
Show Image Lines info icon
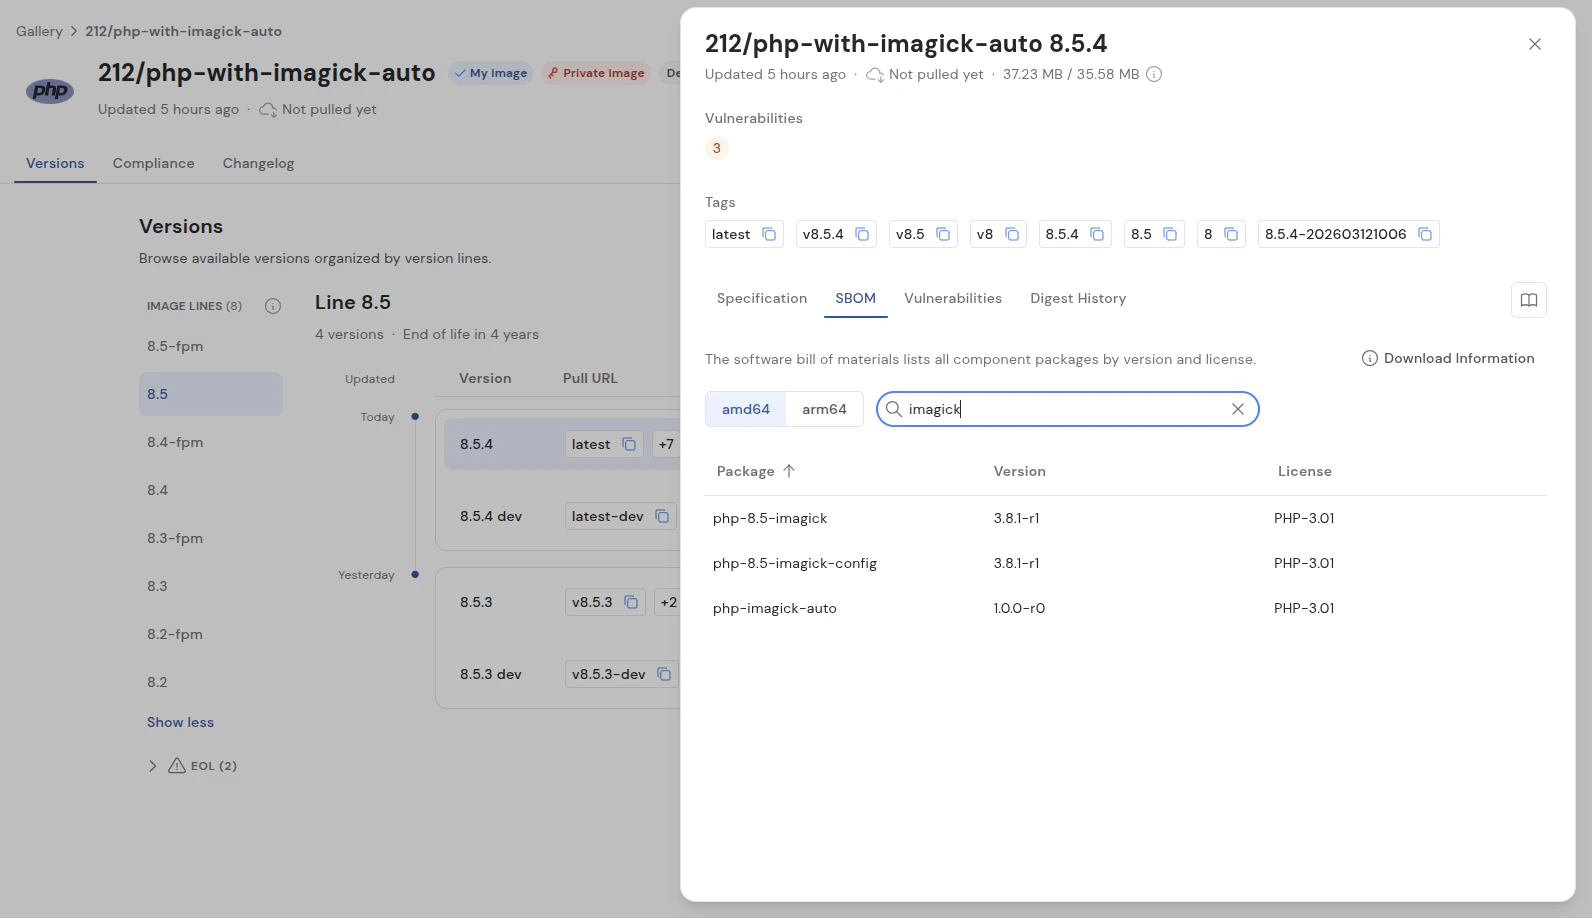[273, 306]
